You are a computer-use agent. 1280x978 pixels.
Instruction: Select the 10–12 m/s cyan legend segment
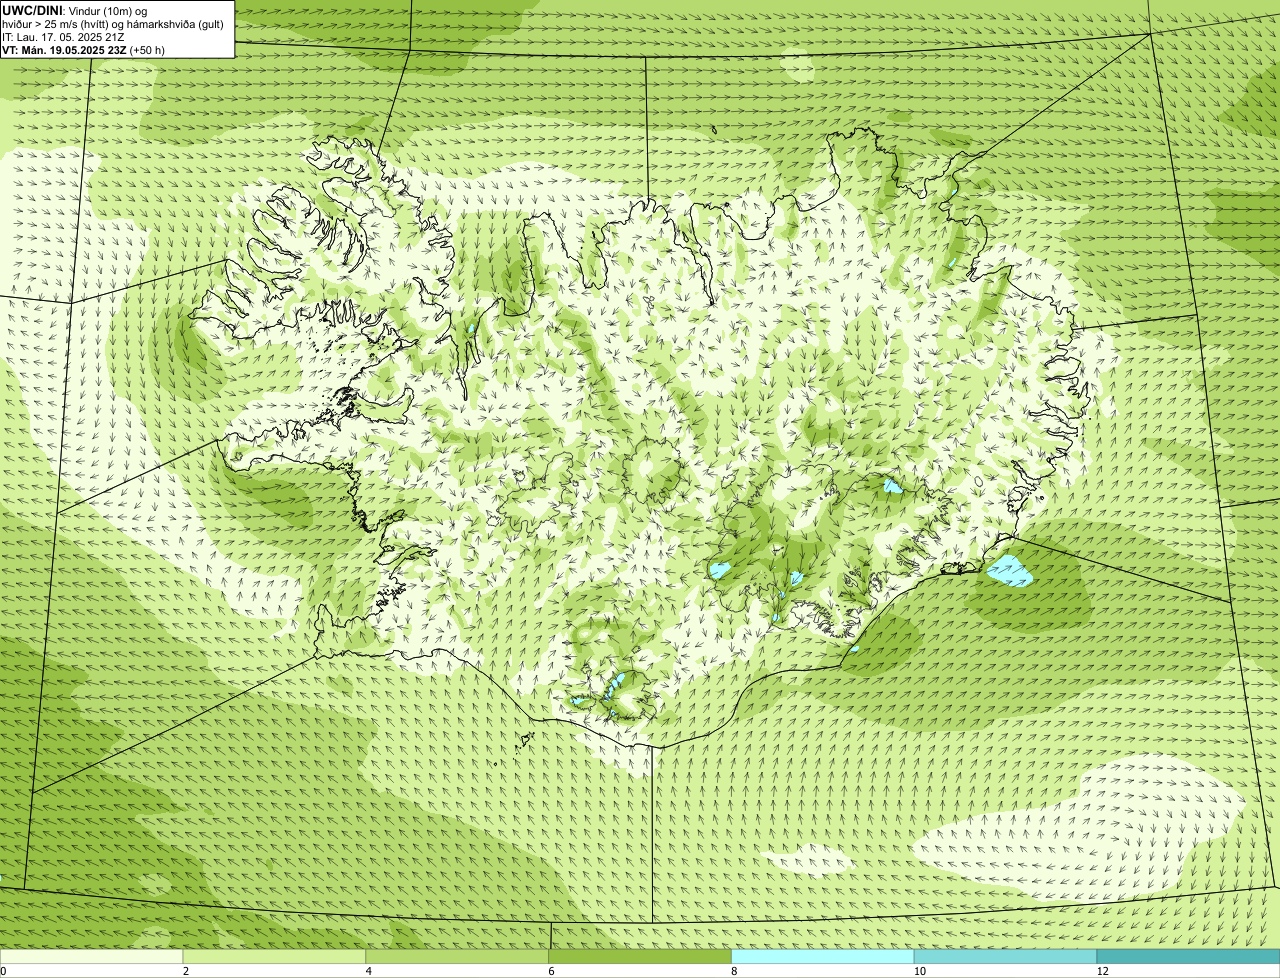(x=1005, y=956)
